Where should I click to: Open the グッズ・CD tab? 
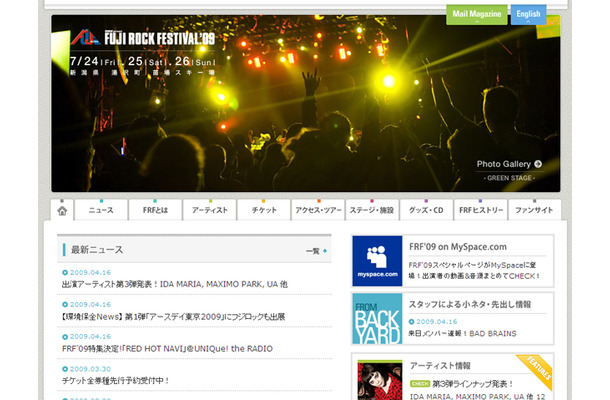[x=426, y=210]
